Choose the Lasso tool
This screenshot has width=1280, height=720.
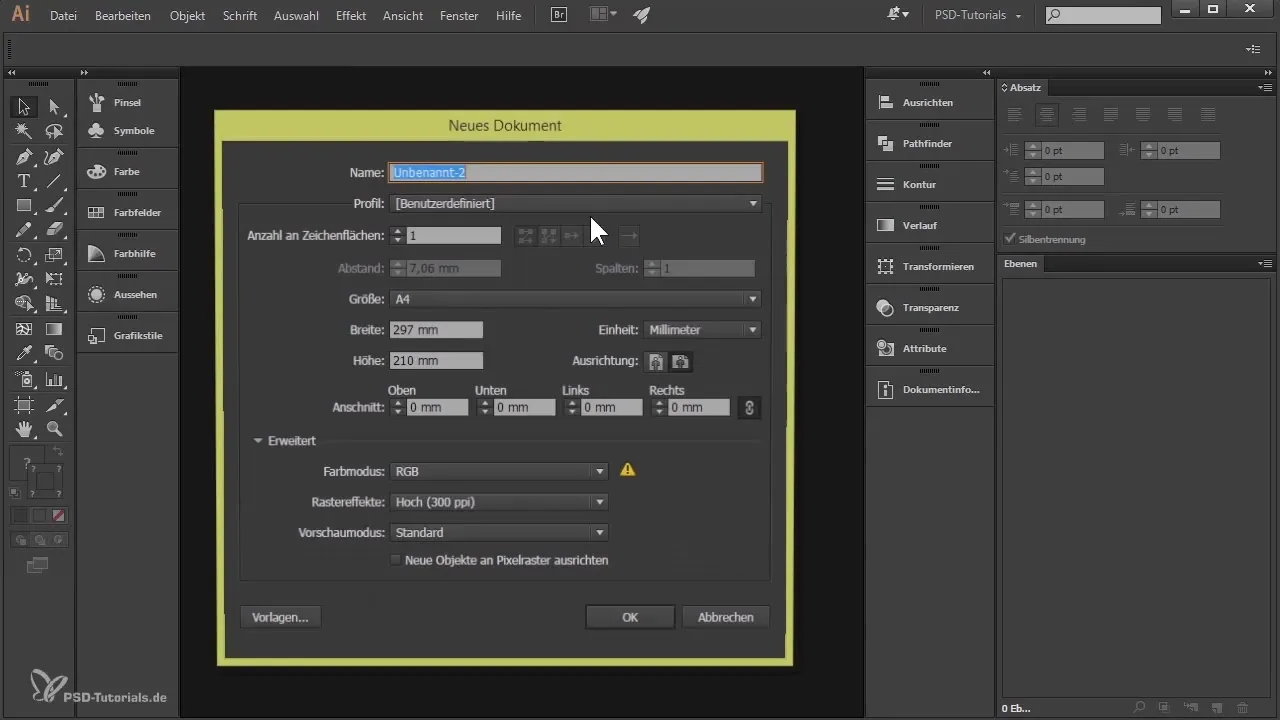click(x=54, y=131)
